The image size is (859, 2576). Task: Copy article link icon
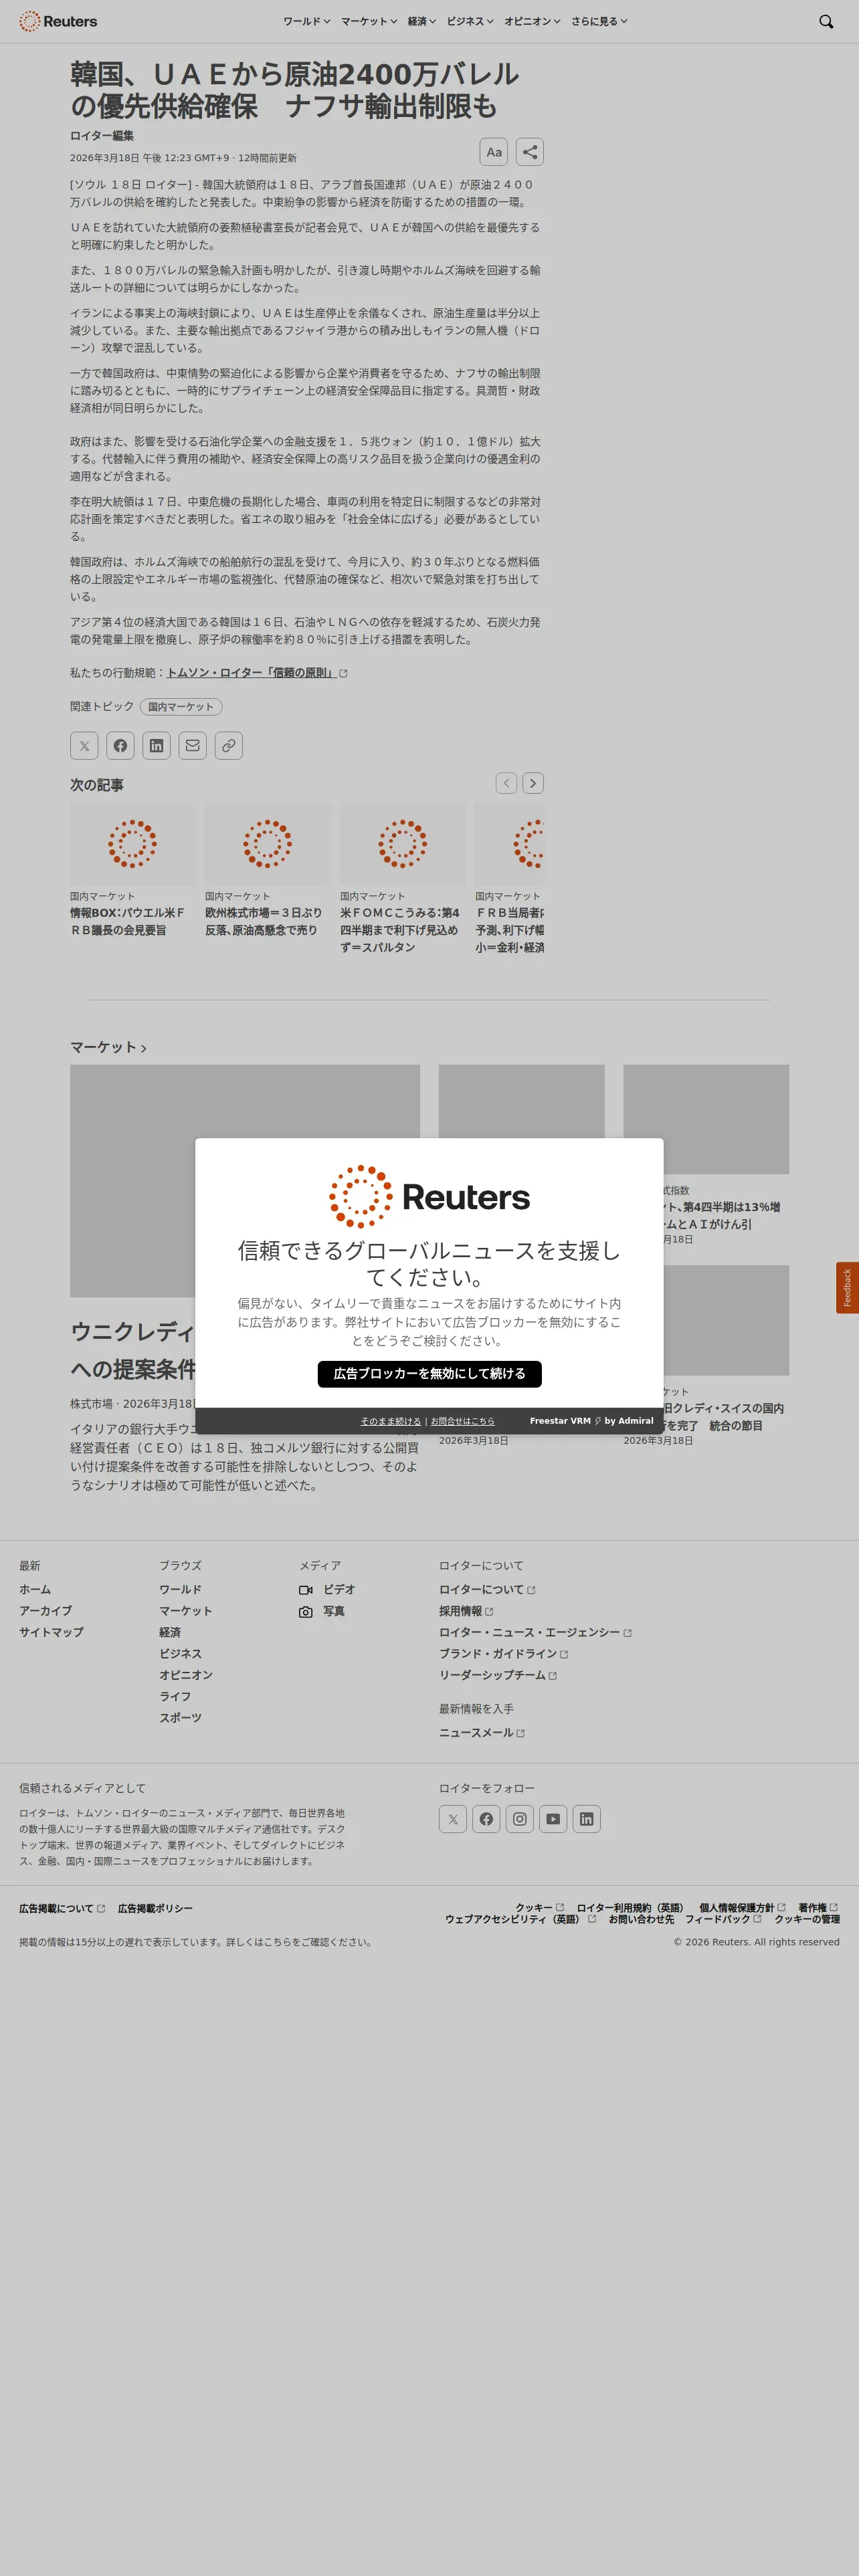tap(228, 745)
